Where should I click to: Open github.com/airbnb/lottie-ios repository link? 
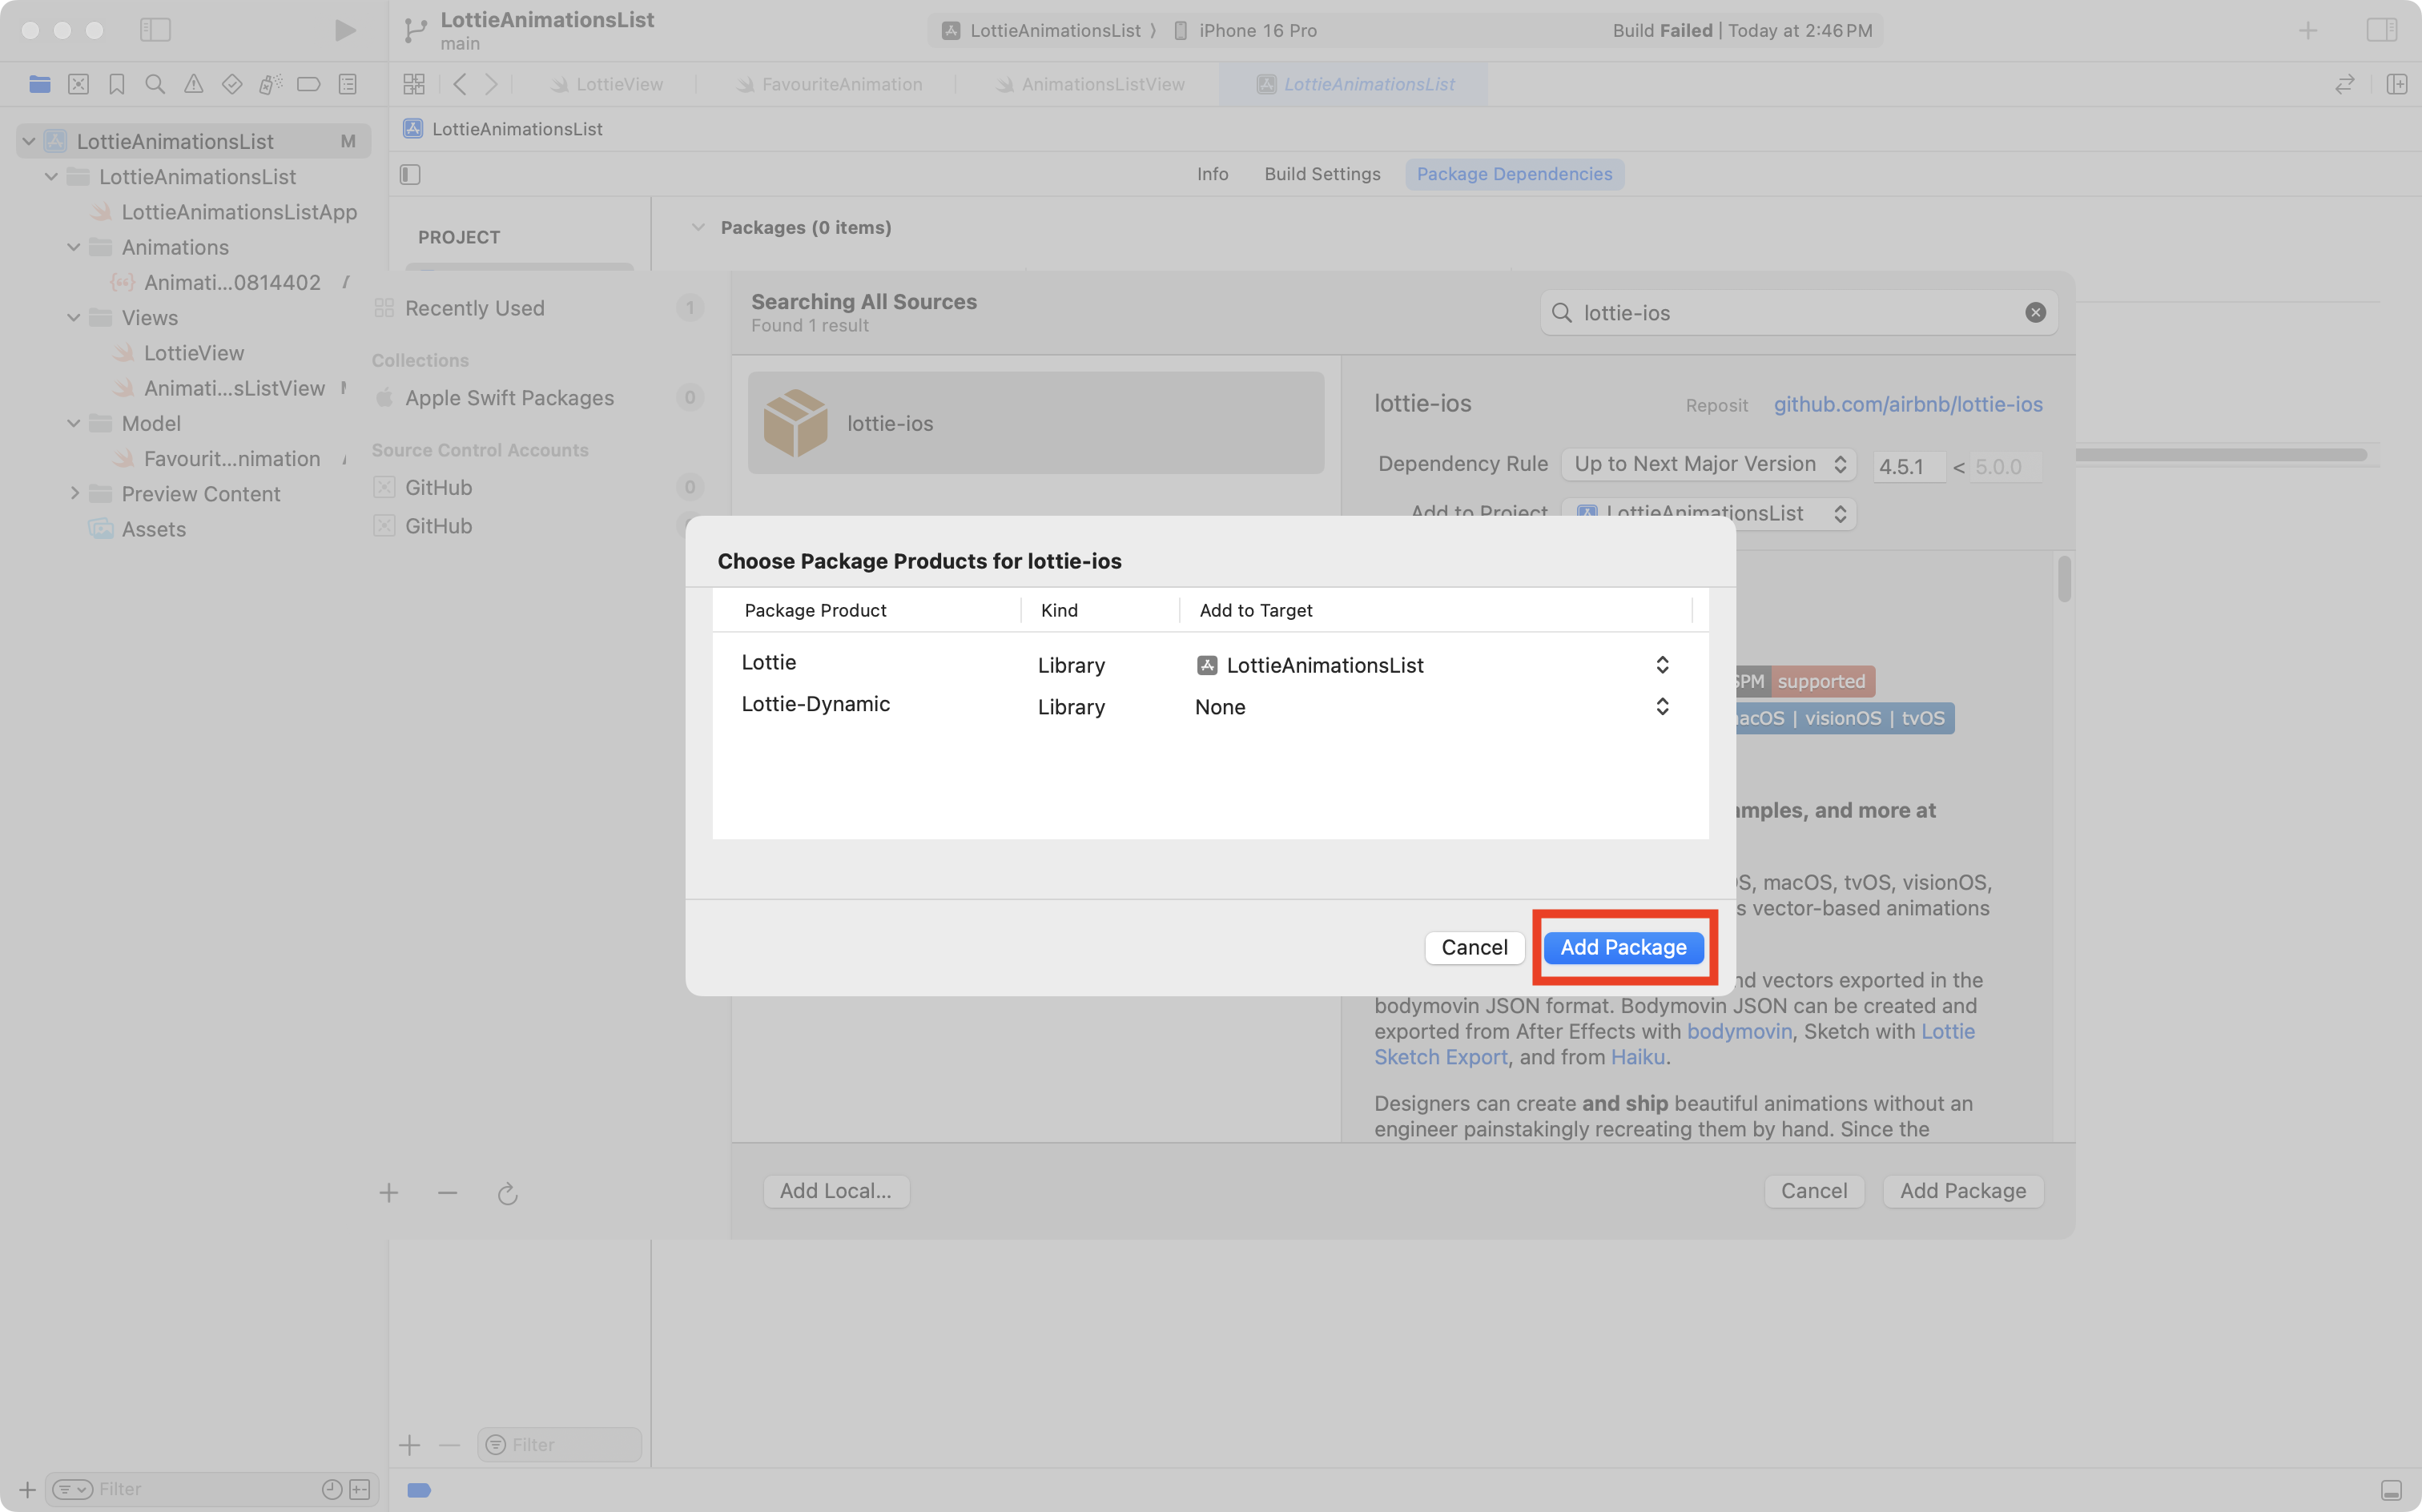1907,404
